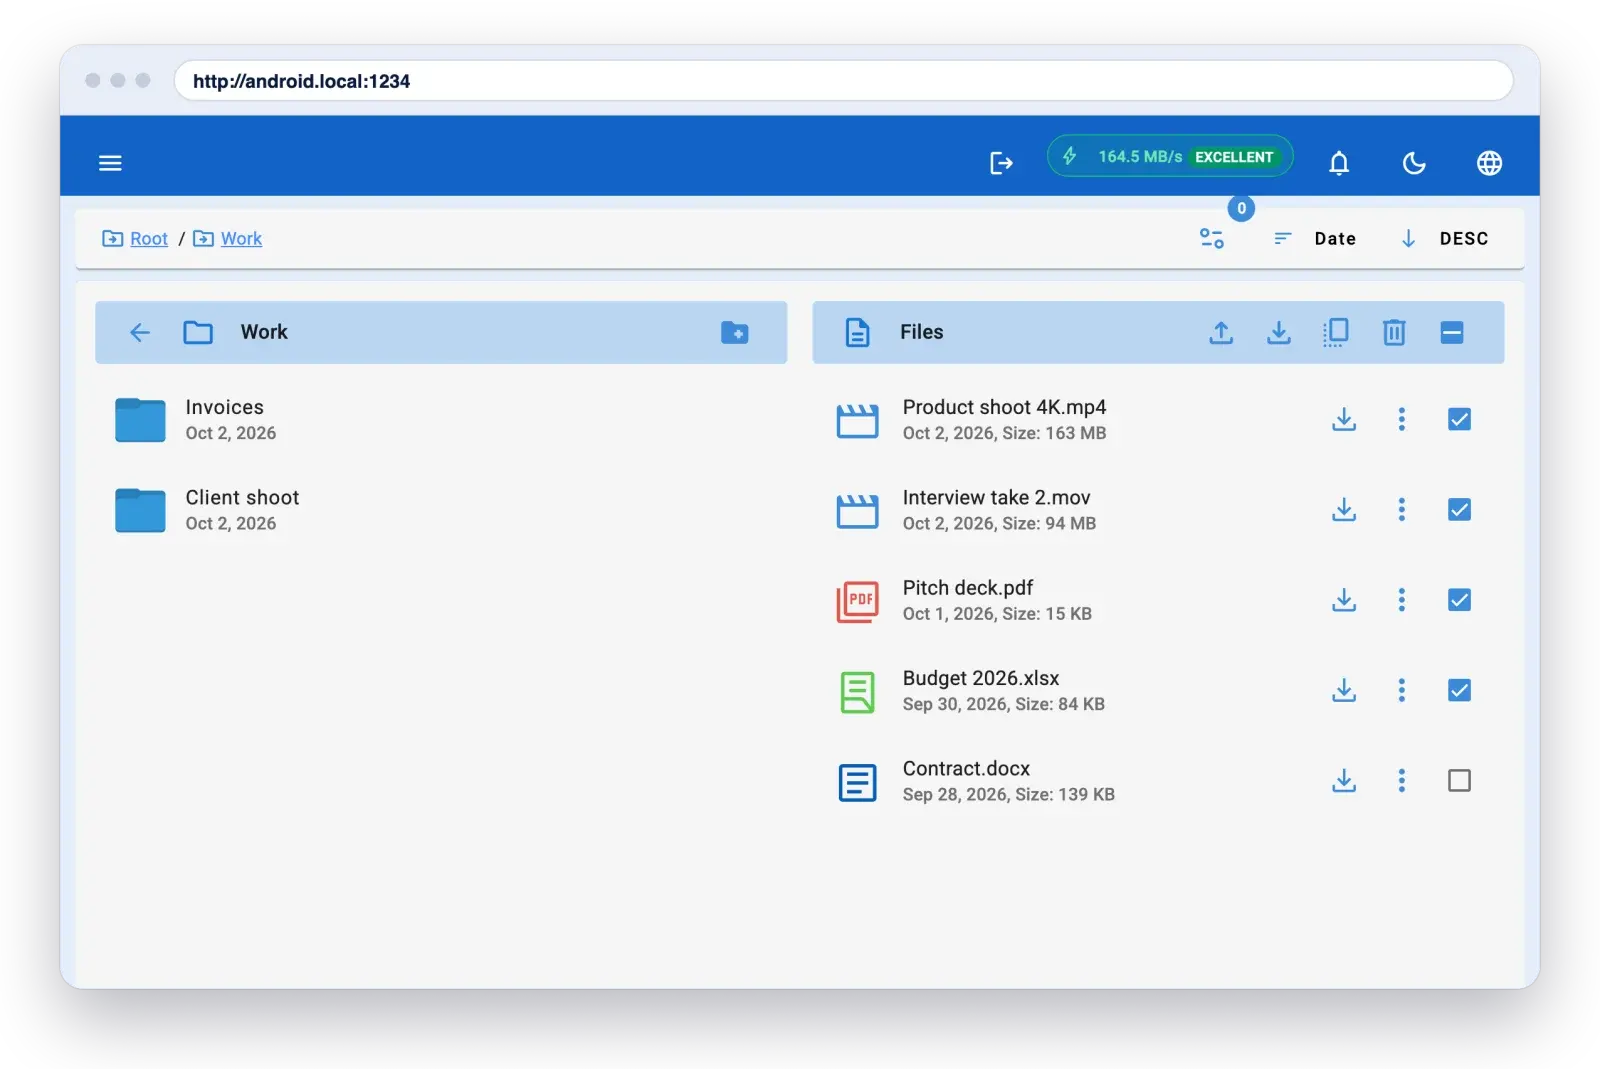Screen dimensions: 1600x1069
Task: Download Pitch deck.pdf
Action: point(1344,600)
